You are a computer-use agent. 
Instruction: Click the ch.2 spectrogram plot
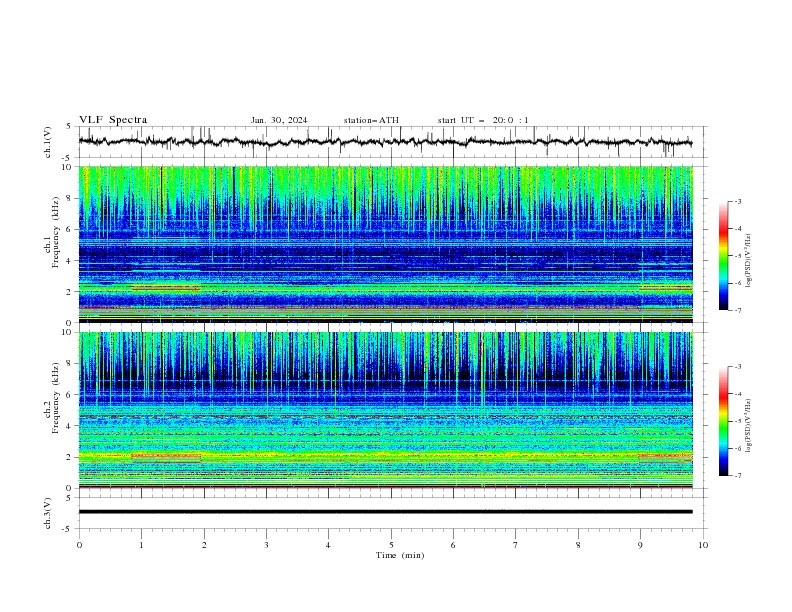[x=386, y=410]
